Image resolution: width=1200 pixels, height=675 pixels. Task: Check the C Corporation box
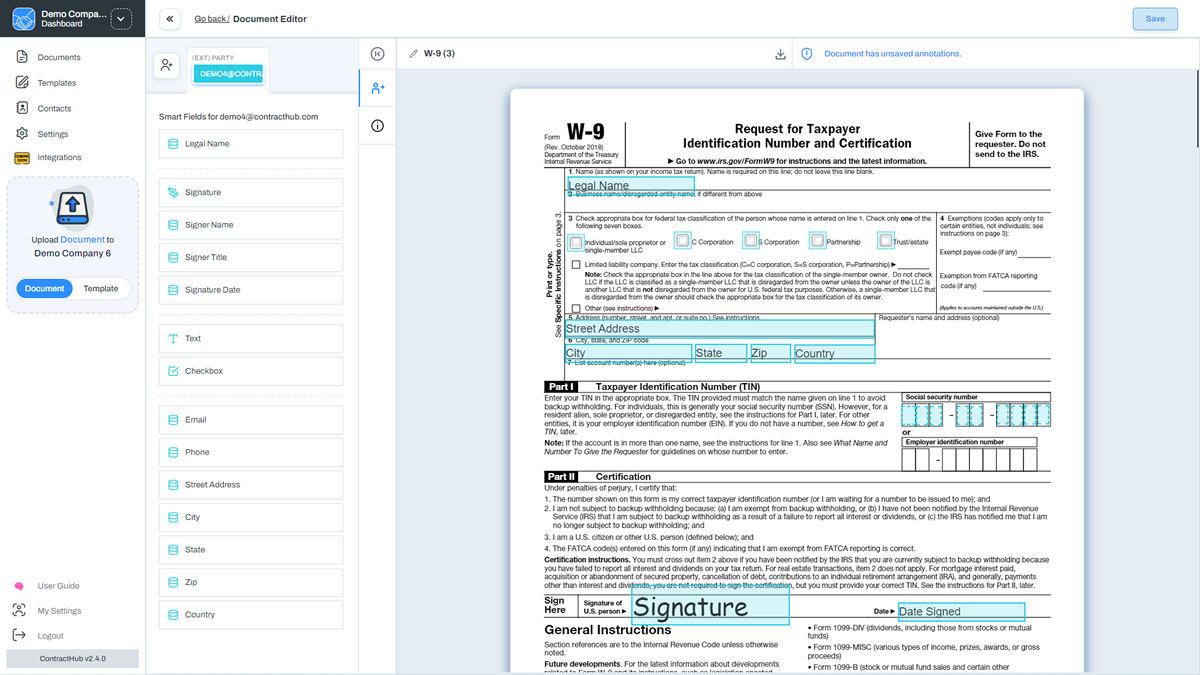pos(682,241)
